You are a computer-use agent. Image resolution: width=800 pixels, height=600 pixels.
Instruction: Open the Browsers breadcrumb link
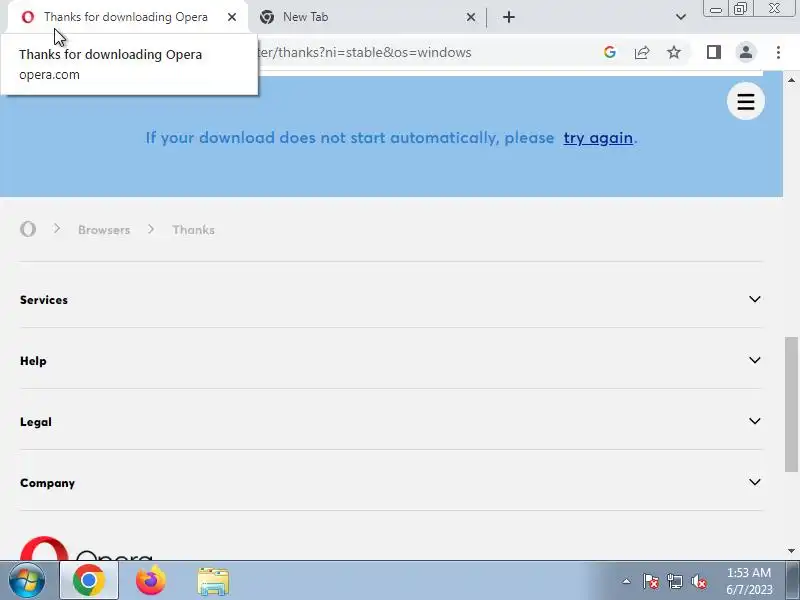pyautogui.click(x=104, y=230)
